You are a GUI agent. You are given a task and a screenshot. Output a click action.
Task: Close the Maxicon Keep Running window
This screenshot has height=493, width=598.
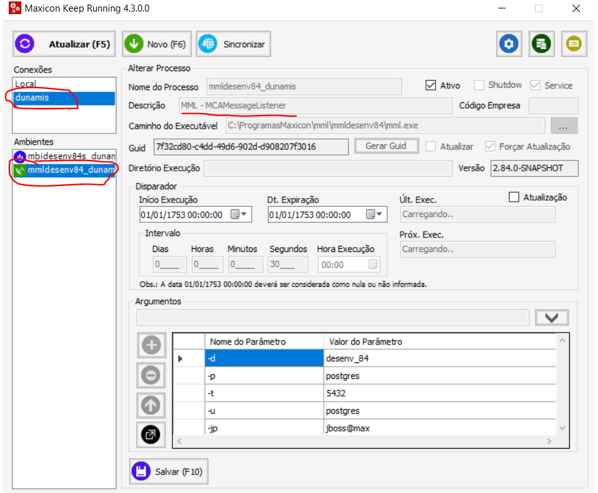(576, 8)
